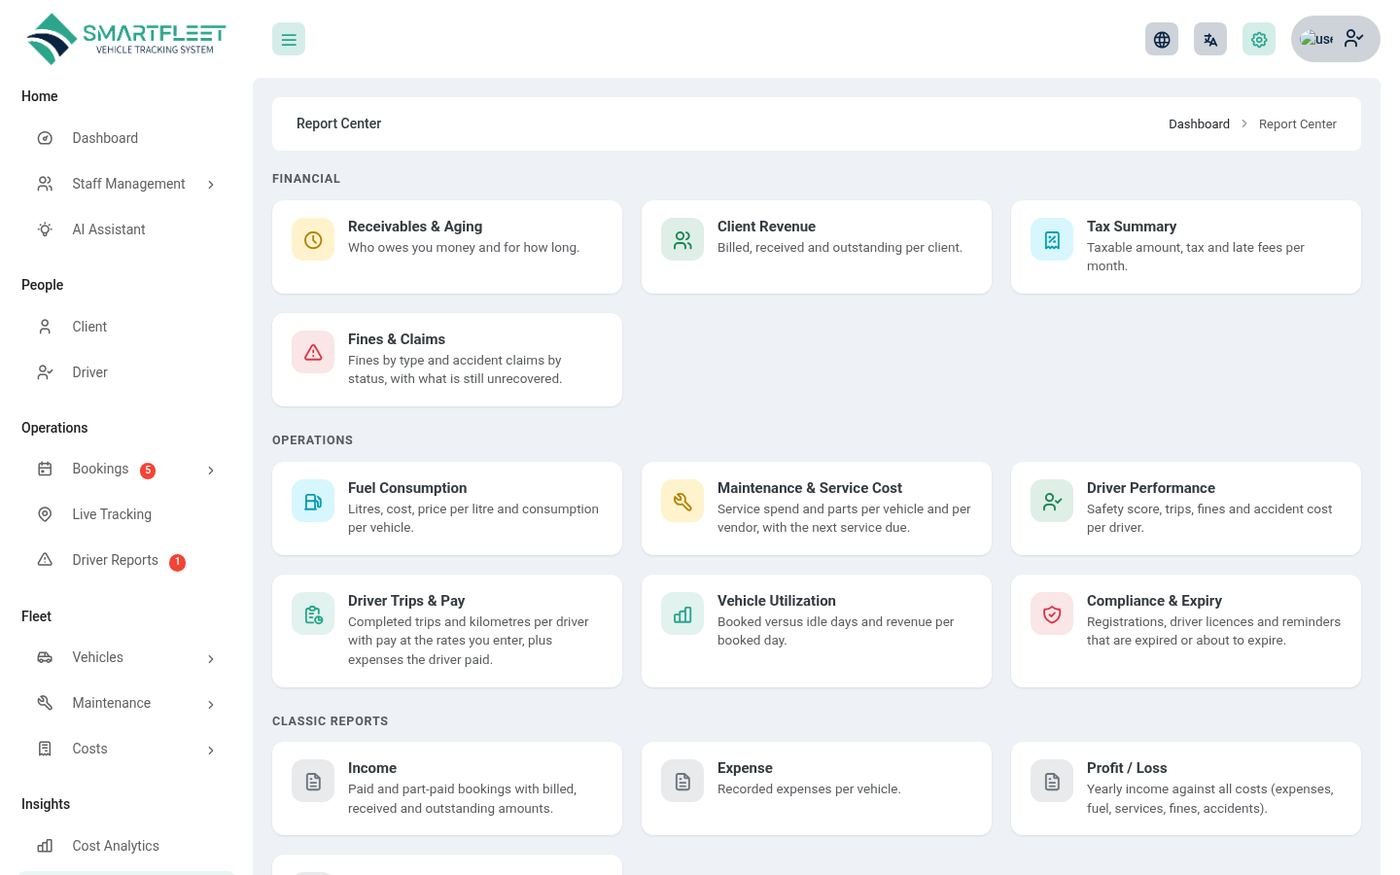
Task: Open the Fuel Consumption report title
Action: (407, 488)
